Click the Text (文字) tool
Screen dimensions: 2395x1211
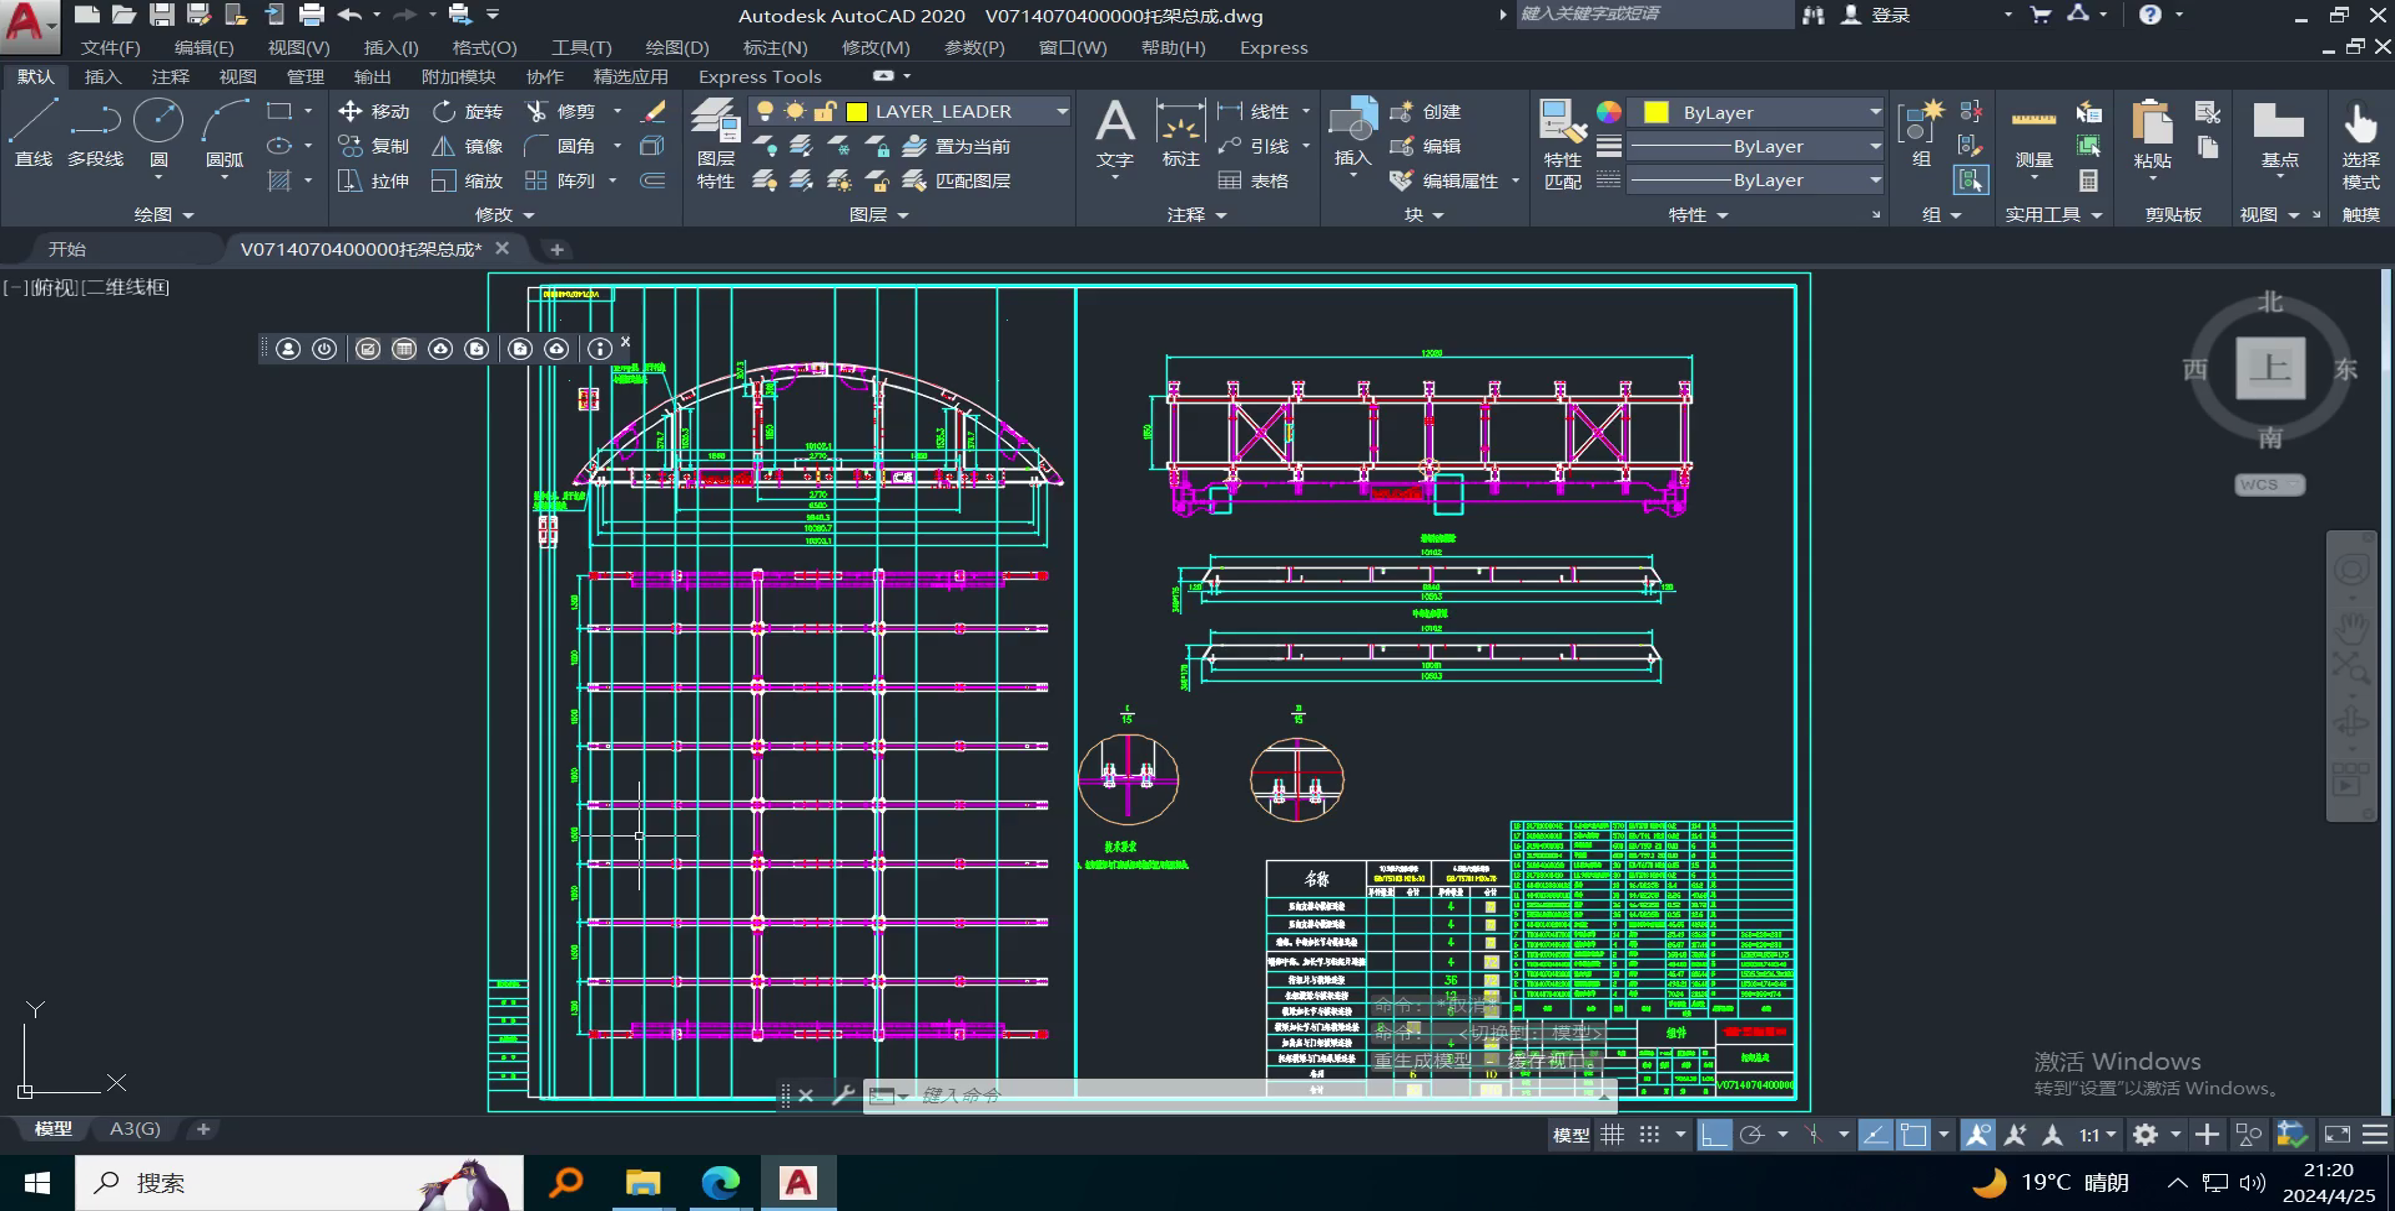tap(1115, 134)
